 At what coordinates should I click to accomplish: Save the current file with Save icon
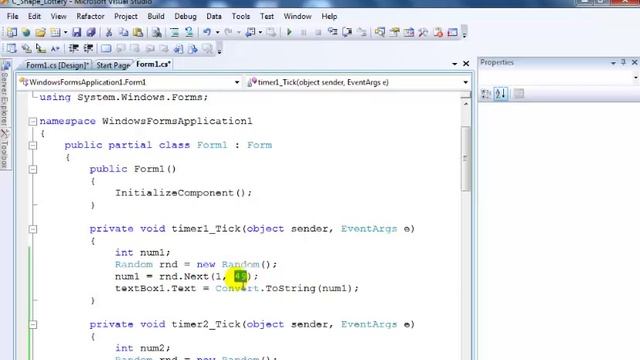click(x=76, y=32)
